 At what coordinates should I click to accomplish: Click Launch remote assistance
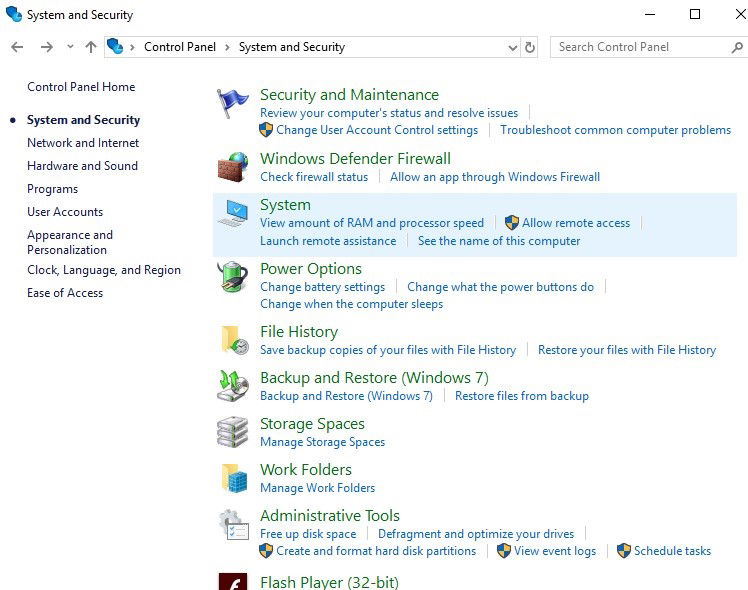click(x=328, y=241)
